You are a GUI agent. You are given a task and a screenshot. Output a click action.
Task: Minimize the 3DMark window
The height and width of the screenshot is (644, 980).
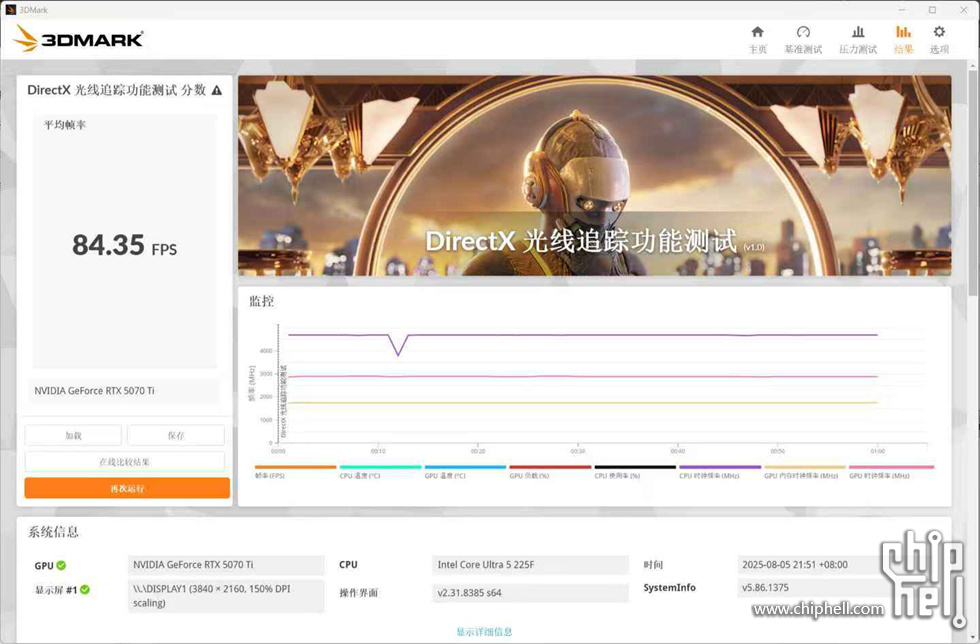902,9
